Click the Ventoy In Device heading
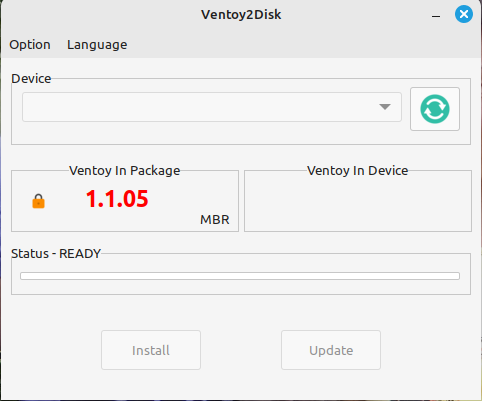 [x=358, y=171]
